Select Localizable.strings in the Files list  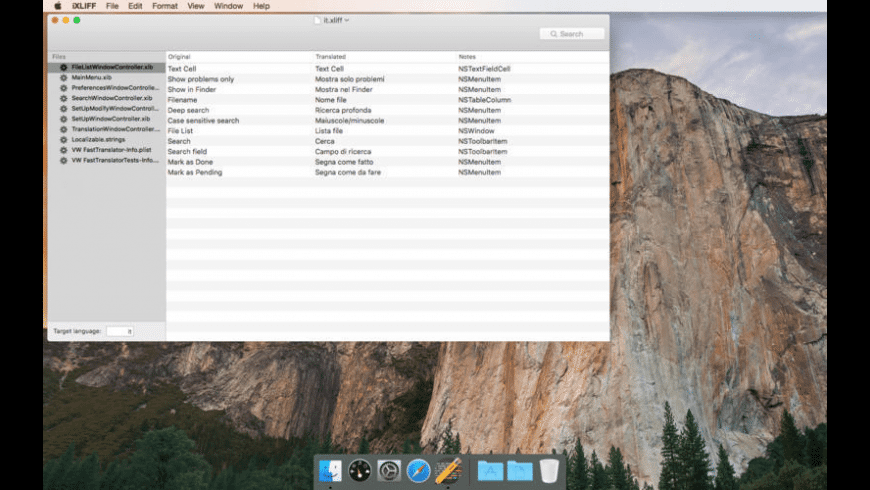point(97,139)
